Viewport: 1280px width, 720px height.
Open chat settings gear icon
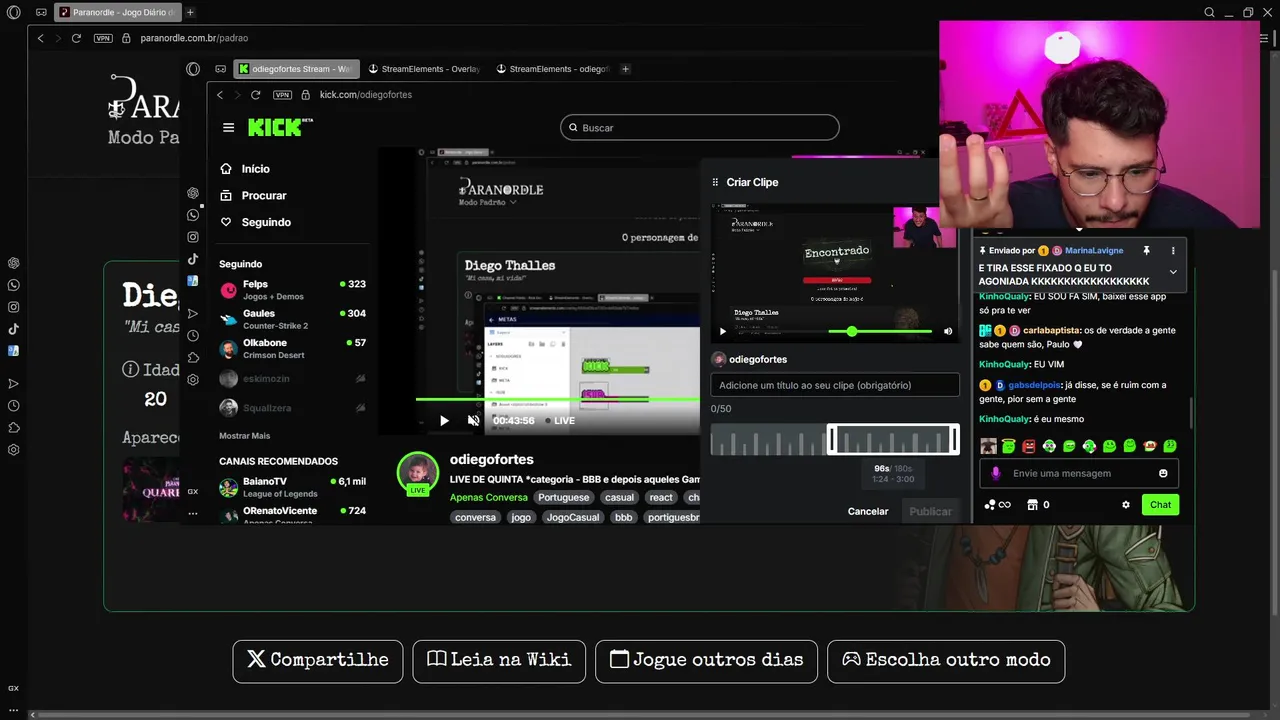[1126, 505]
